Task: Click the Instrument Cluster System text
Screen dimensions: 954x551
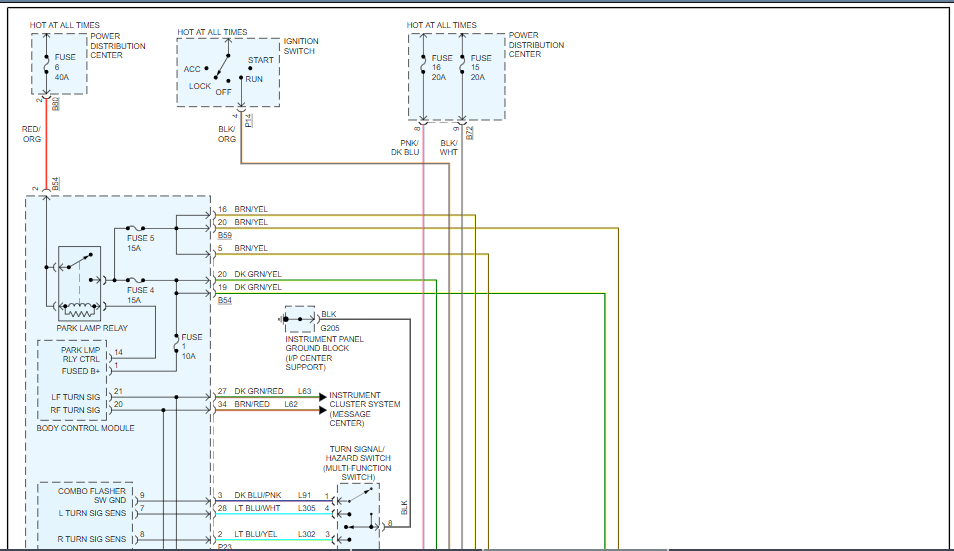Action: pyautogui.click(x=364, y=405)
